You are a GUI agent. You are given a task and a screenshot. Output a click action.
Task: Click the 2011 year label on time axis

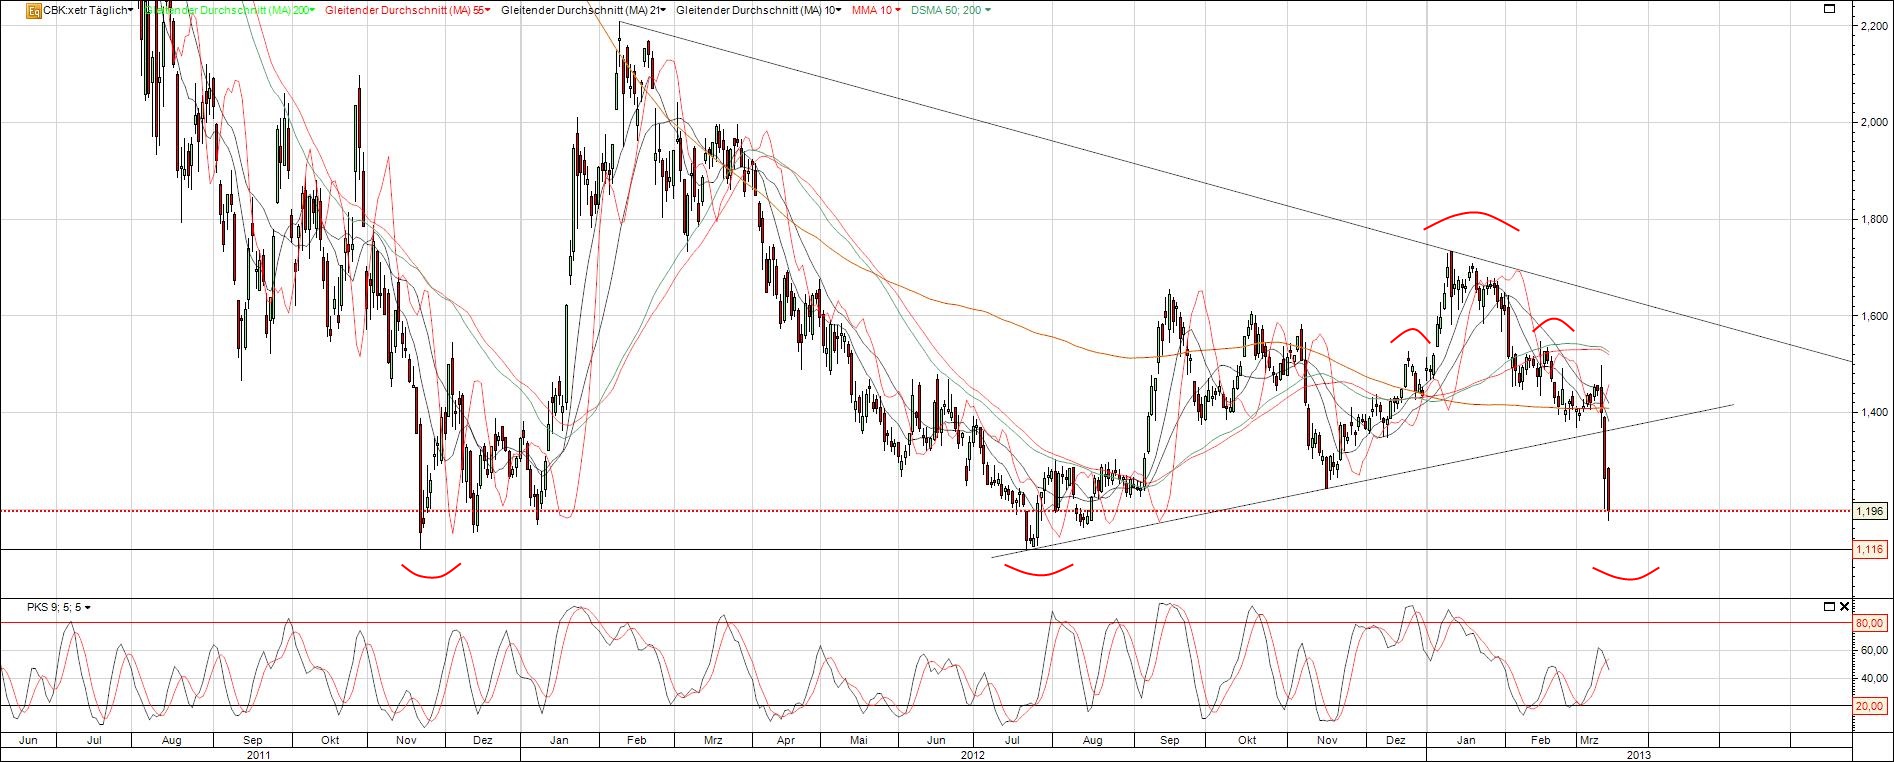pyautogui.click(x=259, y=755)
